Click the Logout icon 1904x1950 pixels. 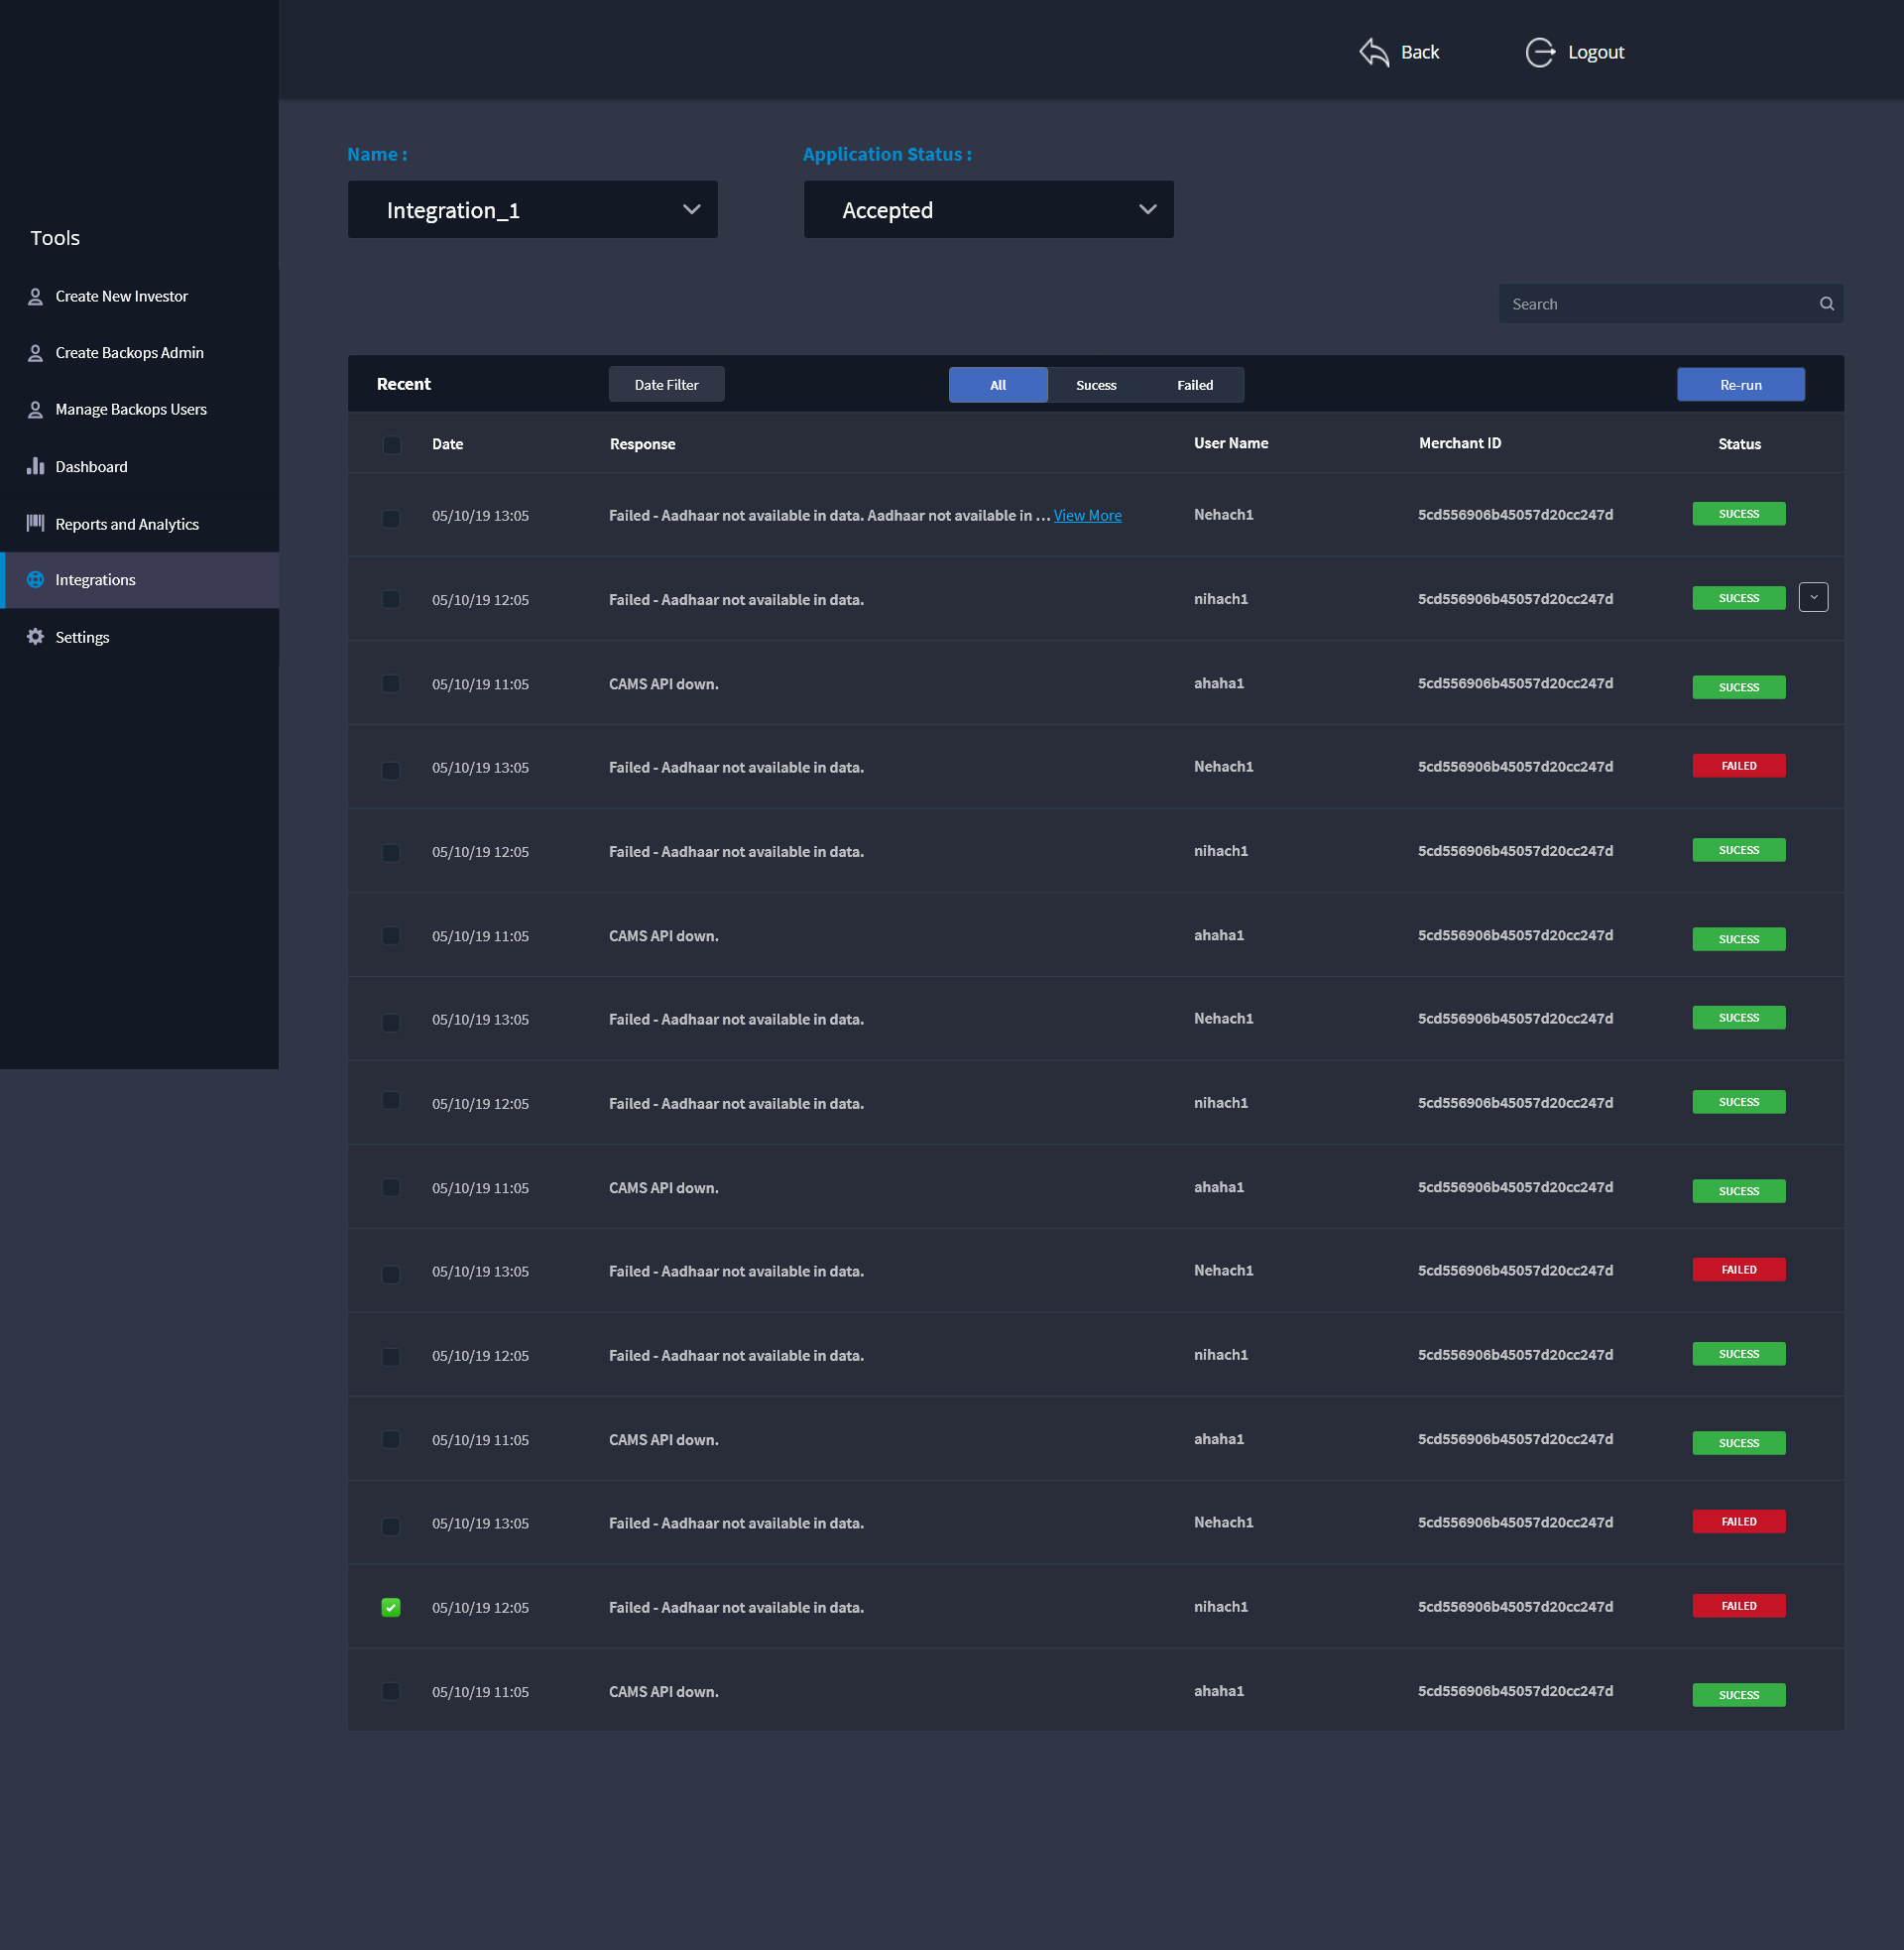[1539, 52]
